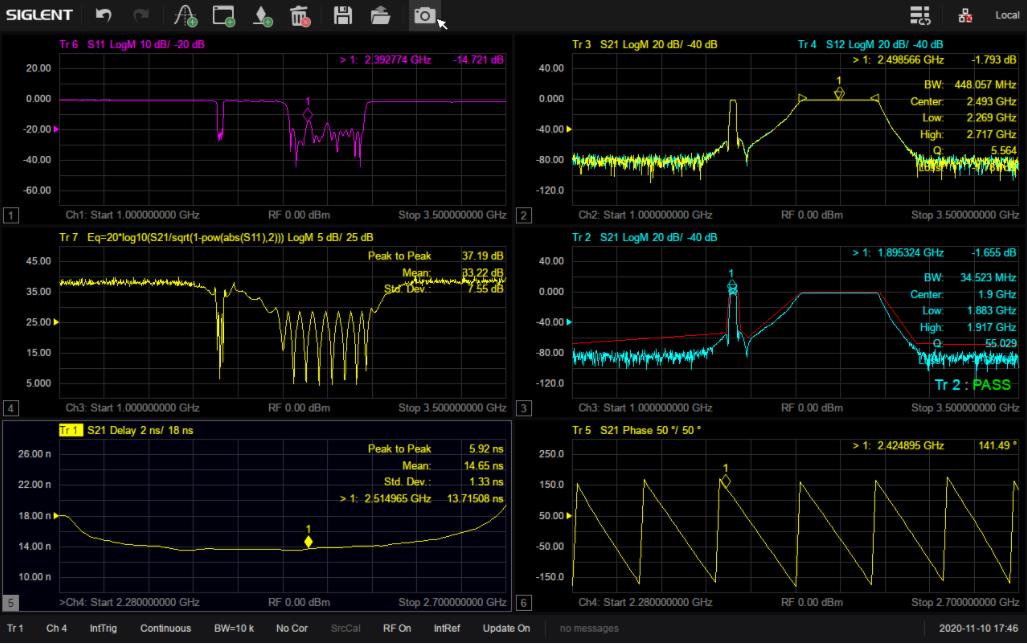Open the BW=10 k bandwidth setting
The height and width of the screenshot is (644, 1027).
(235, 628)
